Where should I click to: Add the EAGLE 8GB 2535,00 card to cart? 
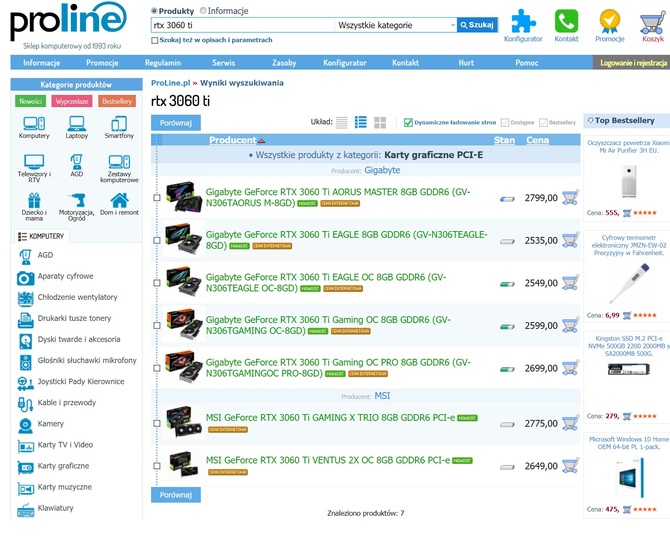click(570, 240)
